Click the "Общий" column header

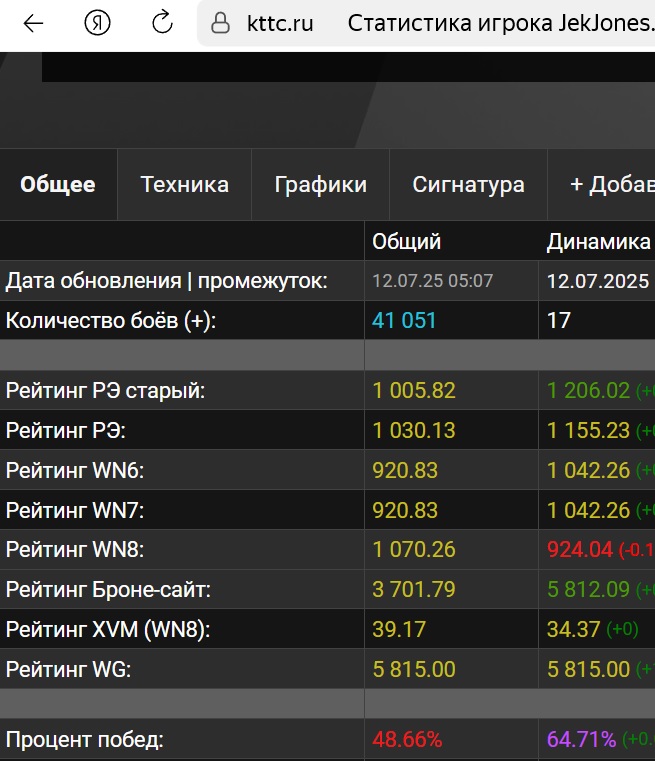click(406, 241)
